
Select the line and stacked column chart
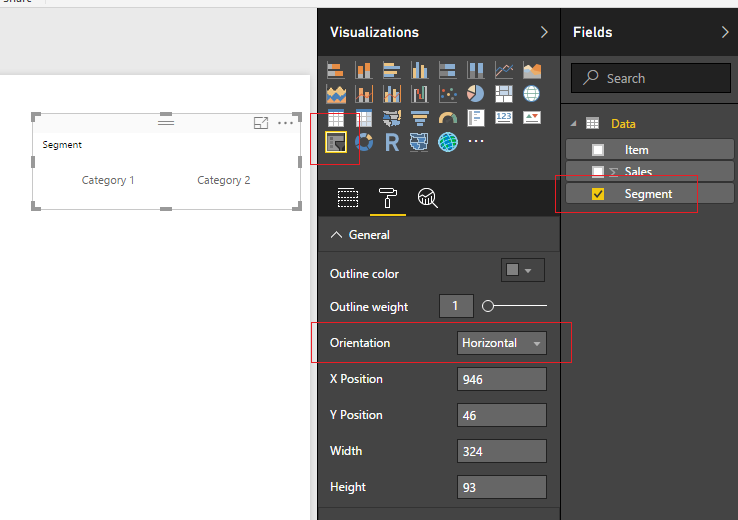363,94
